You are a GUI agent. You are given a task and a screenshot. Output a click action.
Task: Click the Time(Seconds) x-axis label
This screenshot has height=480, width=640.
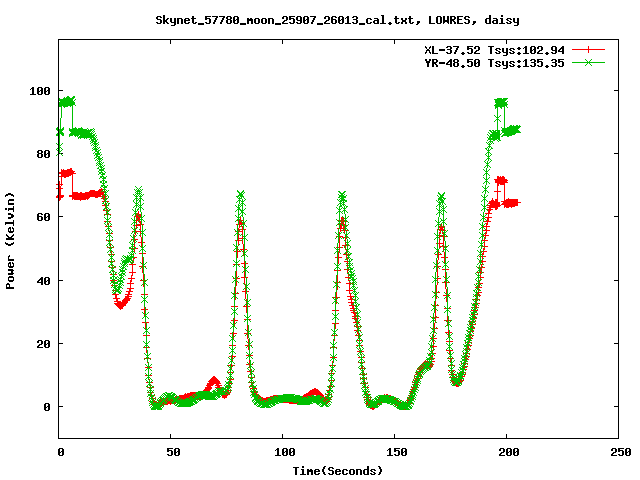[x=338, y=471]
